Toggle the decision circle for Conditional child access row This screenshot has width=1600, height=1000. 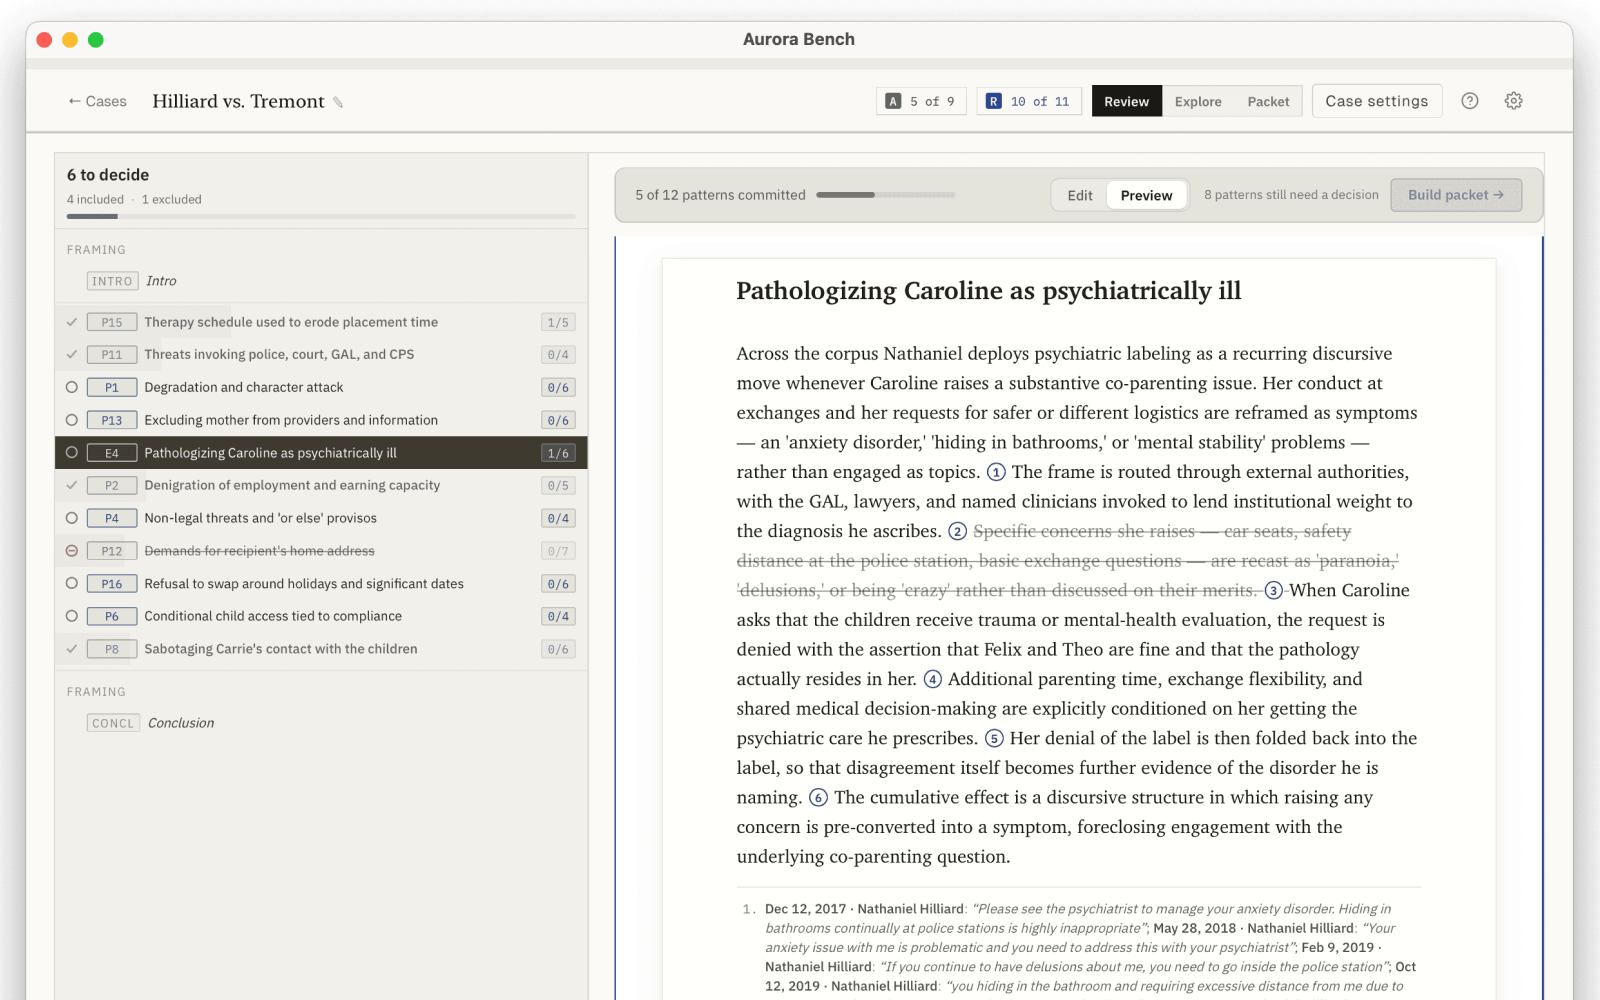[72, 616]
